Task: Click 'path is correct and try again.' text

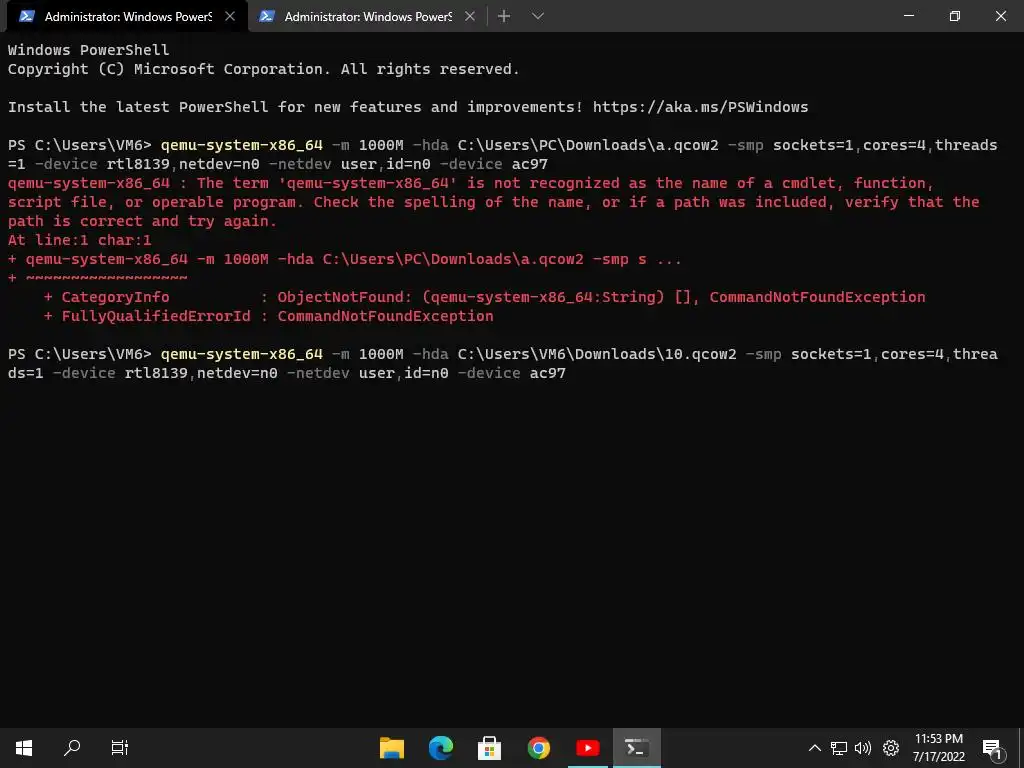Action: pos(142,221)
